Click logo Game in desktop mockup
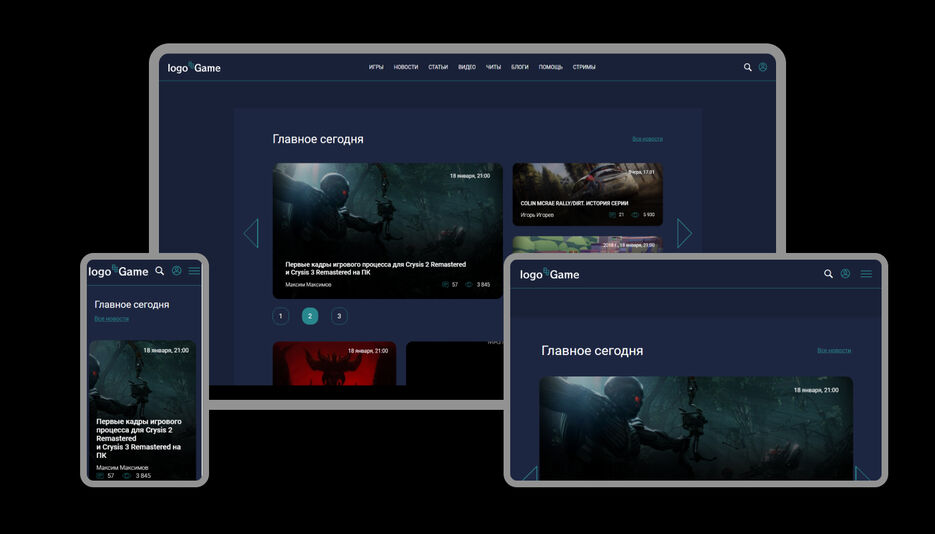 (194, 67)
